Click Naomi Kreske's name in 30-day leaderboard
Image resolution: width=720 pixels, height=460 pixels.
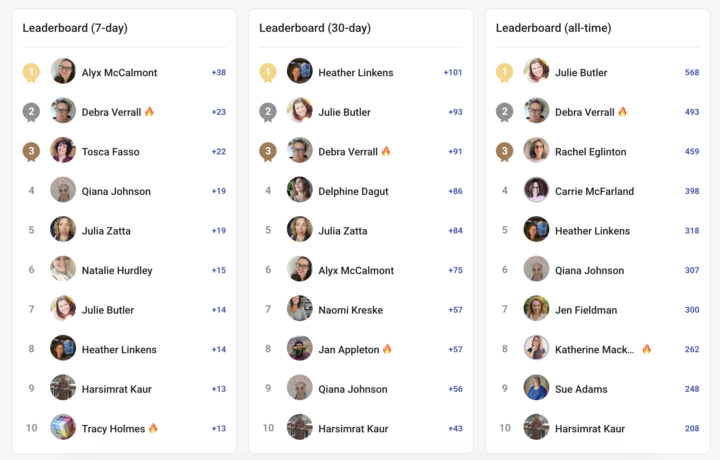(351, 310)
